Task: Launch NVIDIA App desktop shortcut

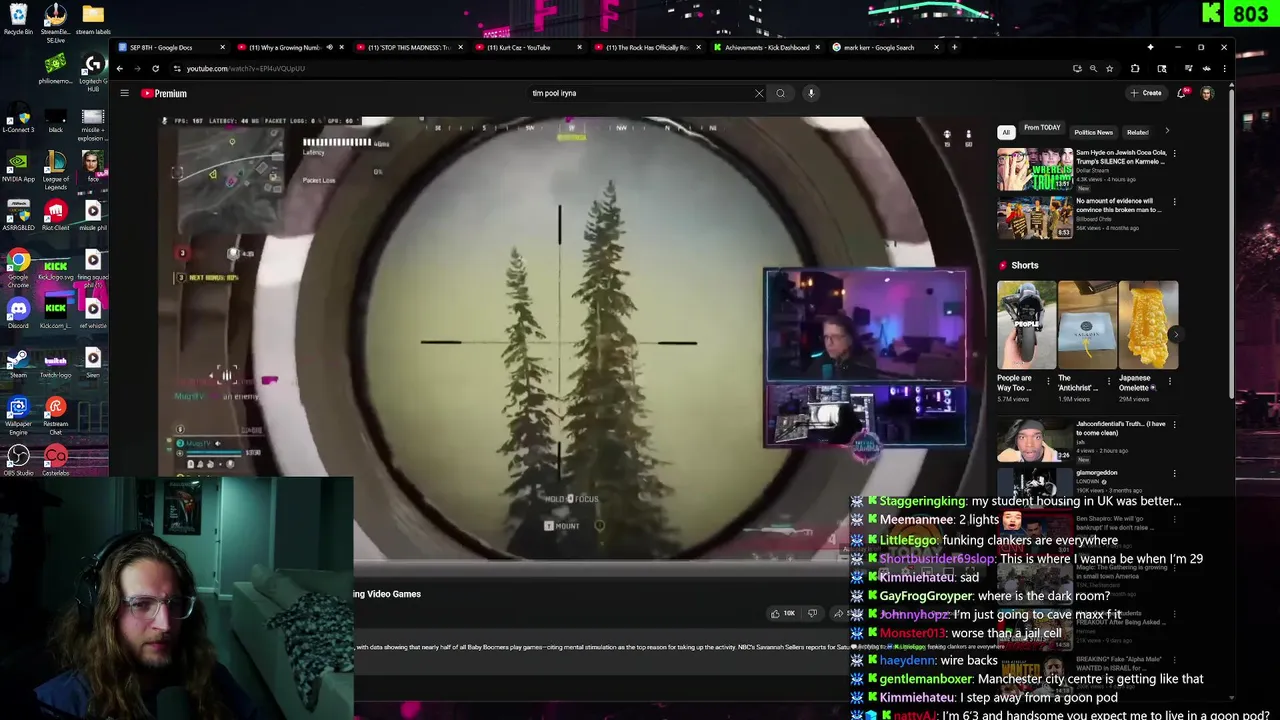Action: tap(18, 166)
